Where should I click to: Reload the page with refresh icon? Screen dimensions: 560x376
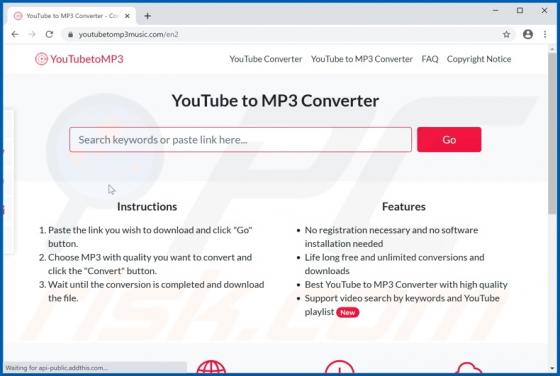[49, 34]
